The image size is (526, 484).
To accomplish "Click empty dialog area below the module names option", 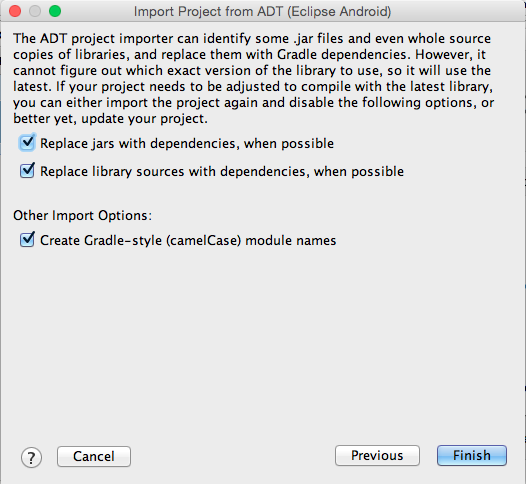I will [263, 335].
